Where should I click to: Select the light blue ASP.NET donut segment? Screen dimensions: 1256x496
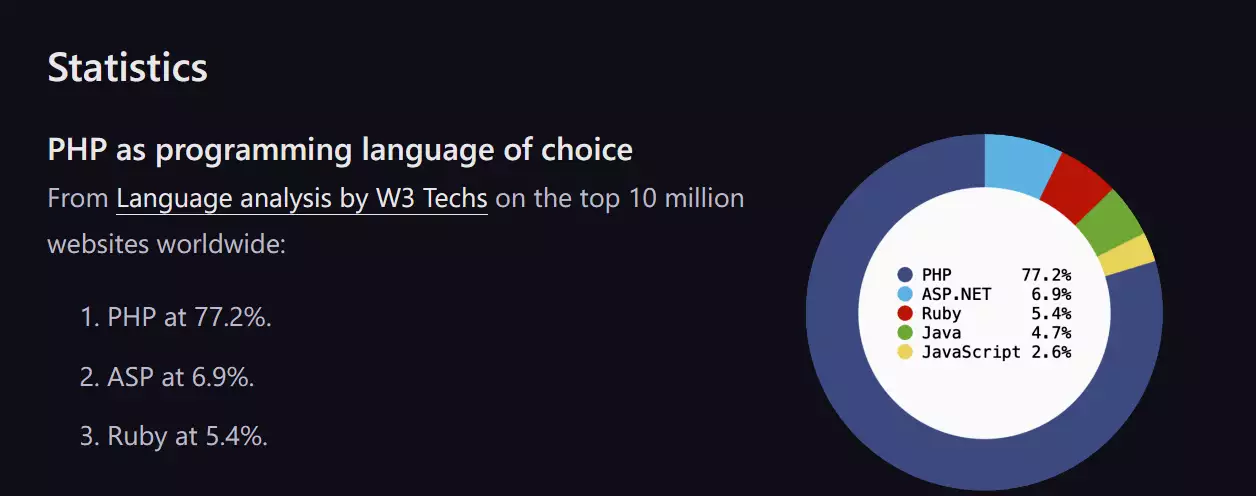(x=1018, y=160)
